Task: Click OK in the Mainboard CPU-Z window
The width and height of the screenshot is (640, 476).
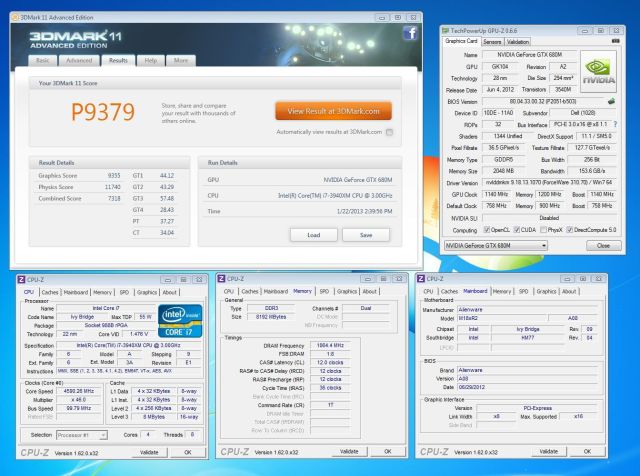Action: 587,452
